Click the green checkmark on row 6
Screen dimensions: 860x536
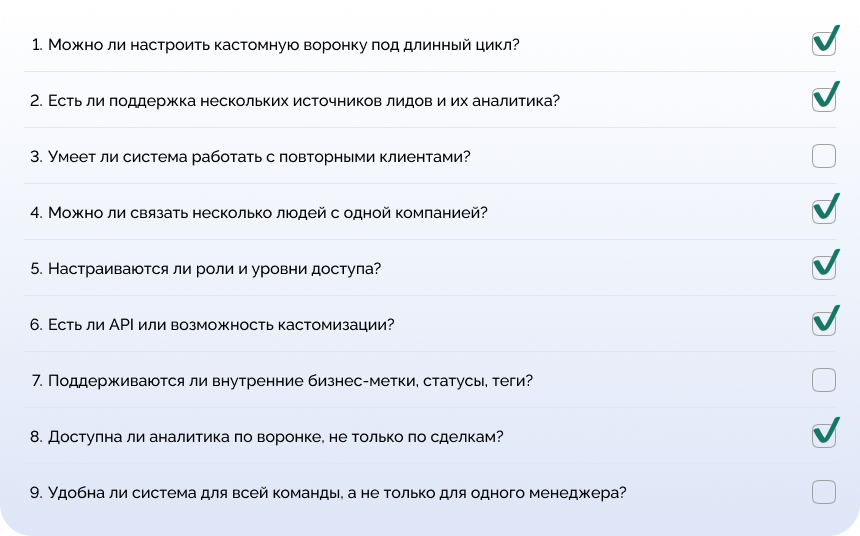click(827, 318)
